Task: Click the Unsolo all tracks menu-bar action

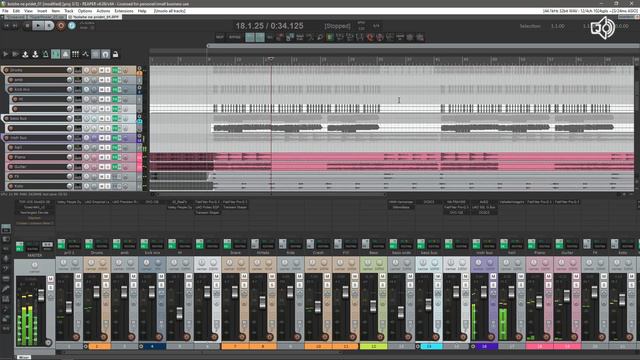Action: (169, 11)
